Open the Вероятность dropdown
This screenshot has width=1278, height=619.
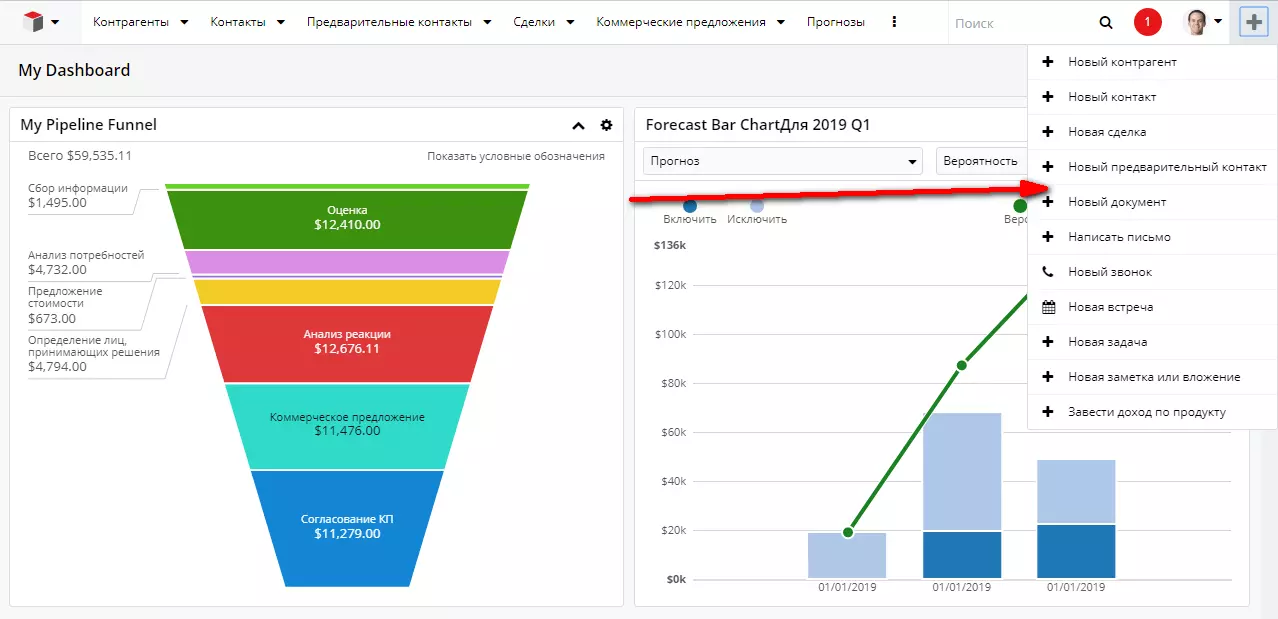click(982, 161)
